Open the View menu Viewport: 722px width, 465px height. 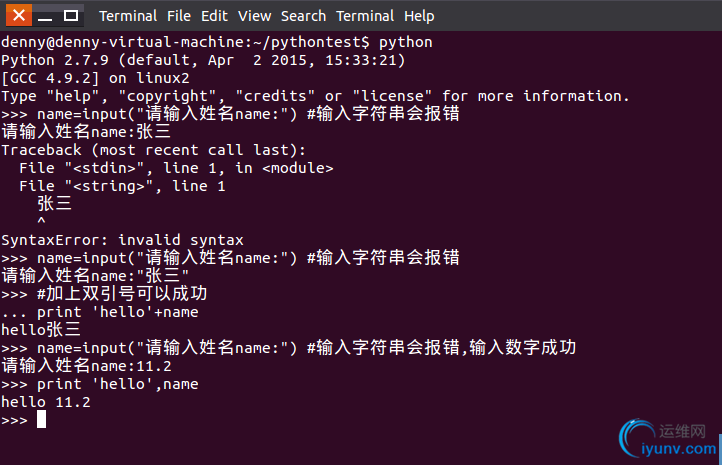pyautogui.click(x=254, y=16)
